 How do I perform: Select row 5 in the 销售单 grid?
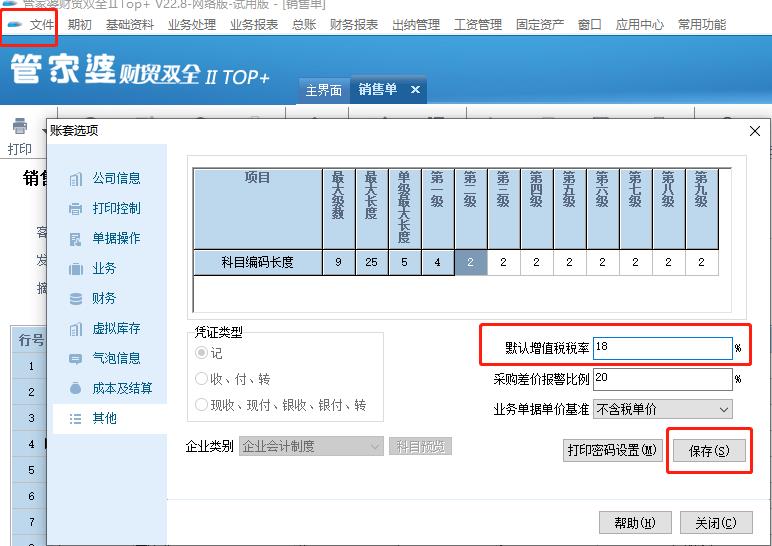click(x=31, y=470)
